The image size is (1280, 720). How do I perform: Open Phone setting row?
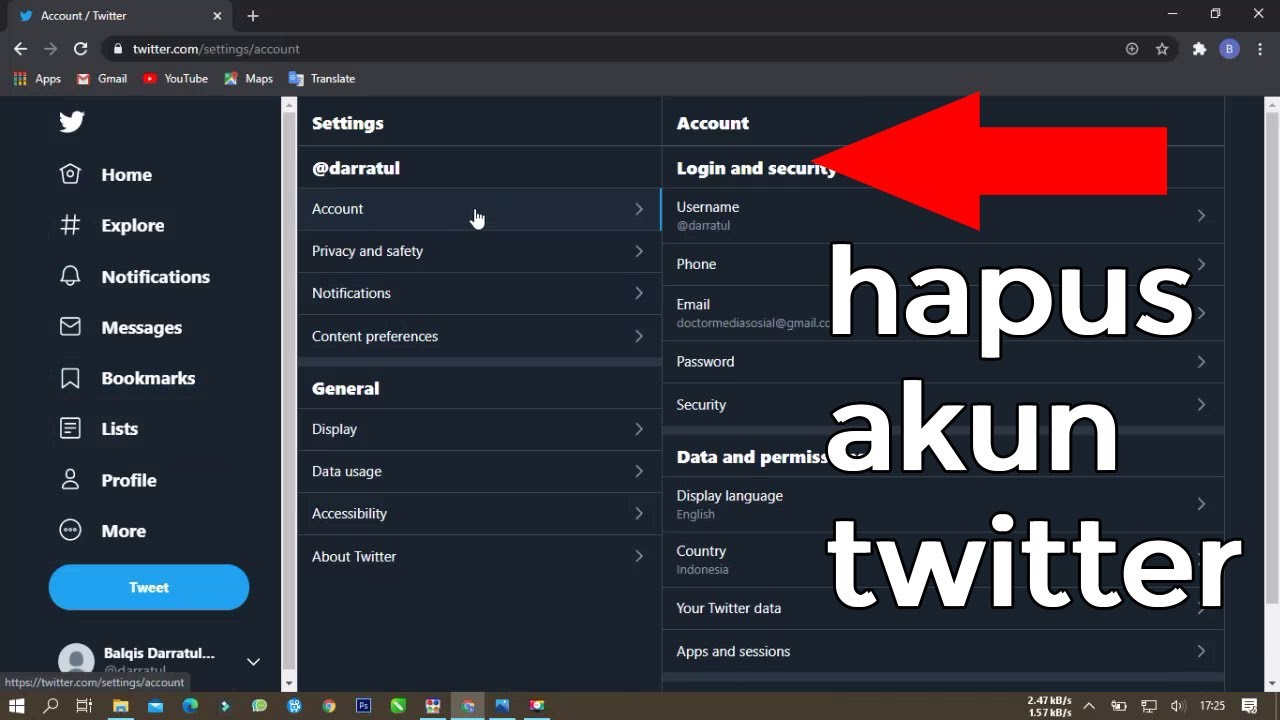942,264
